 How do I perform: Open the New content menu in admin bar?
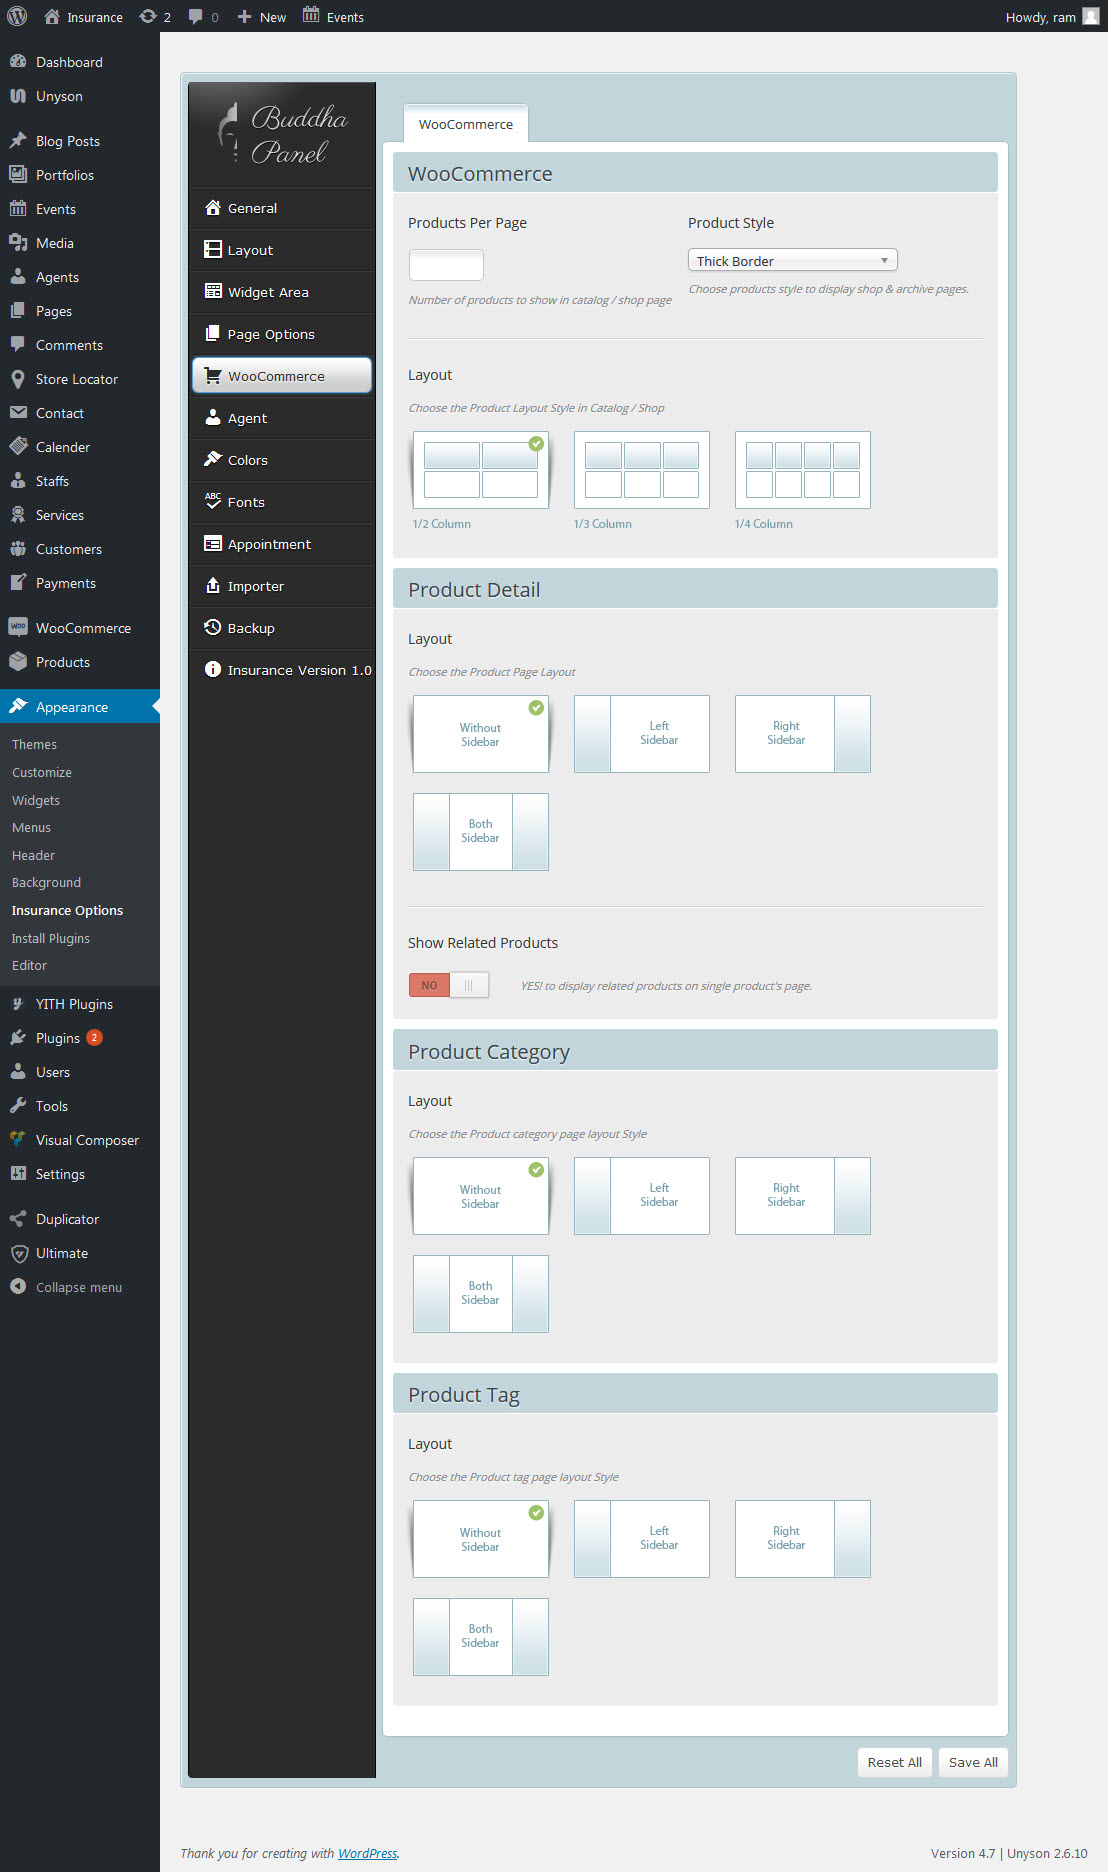[262, 16]
